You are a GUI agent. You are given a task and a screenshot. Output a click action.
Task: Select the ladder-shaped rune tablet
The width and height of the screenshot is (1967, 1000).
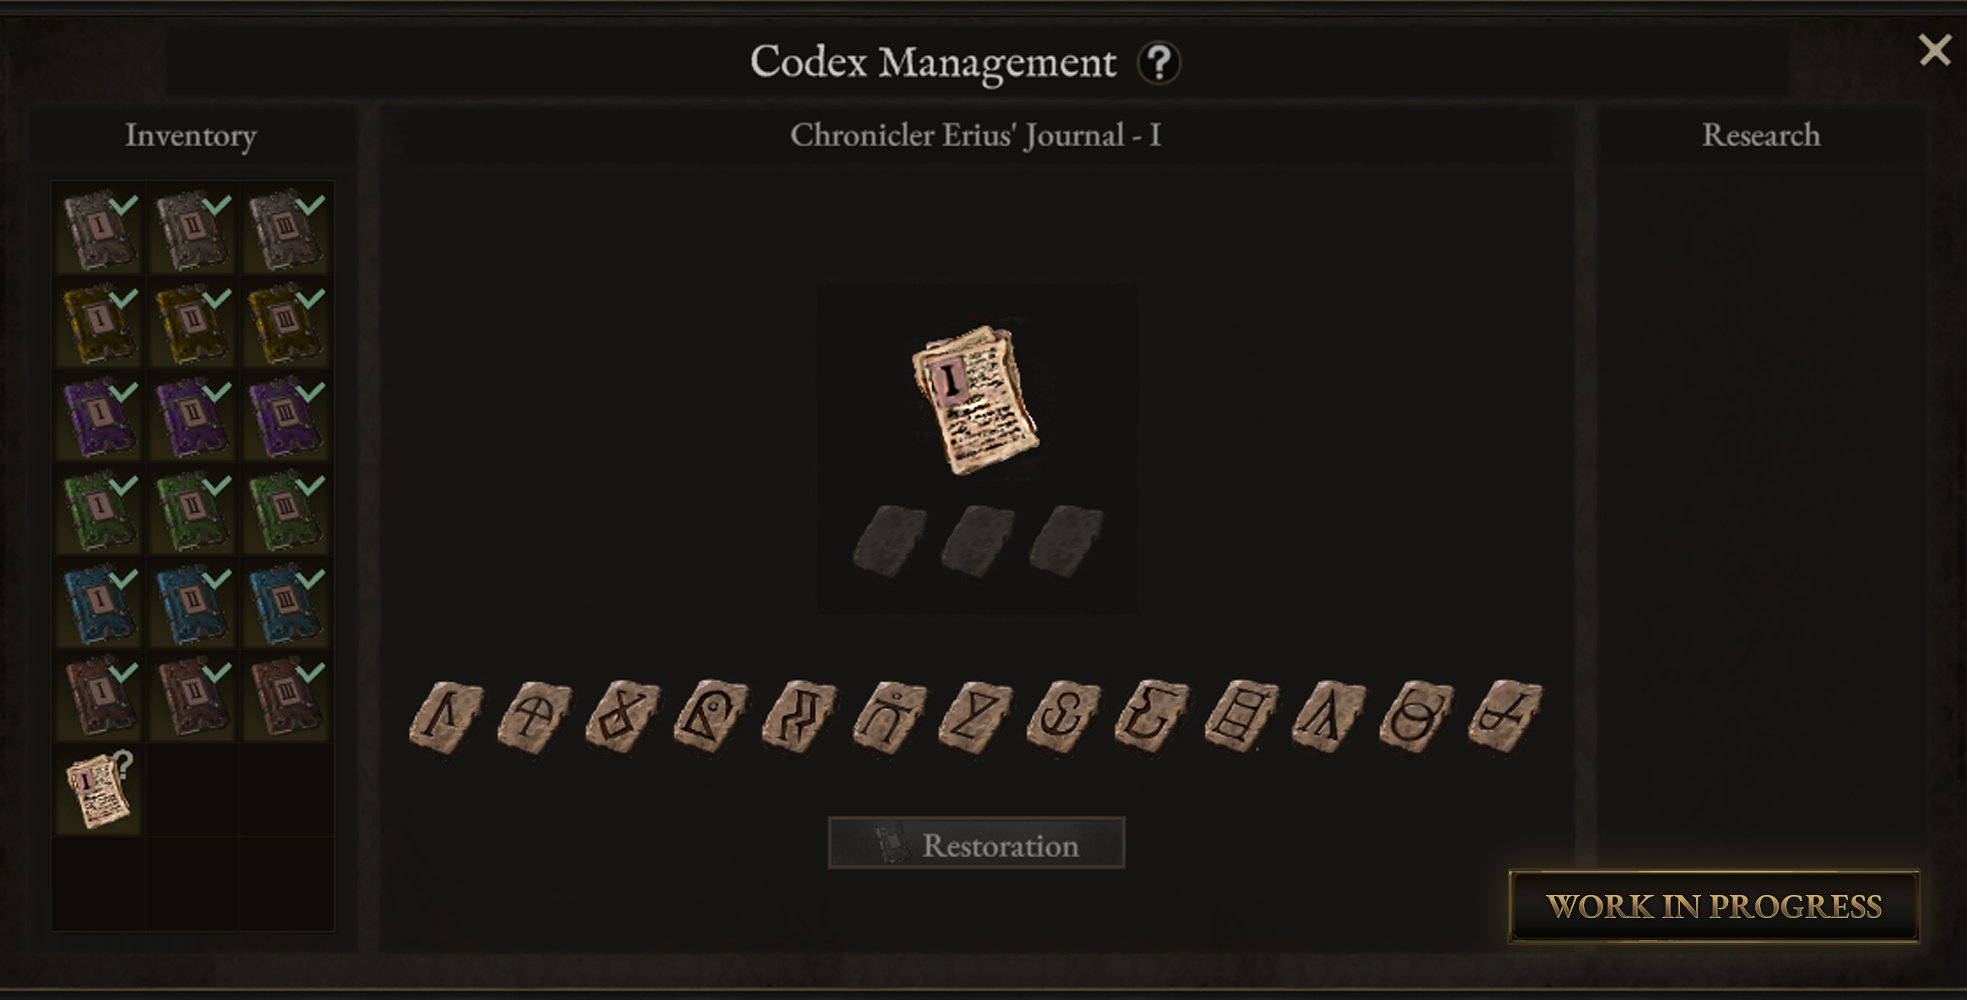coord(1241,716)
